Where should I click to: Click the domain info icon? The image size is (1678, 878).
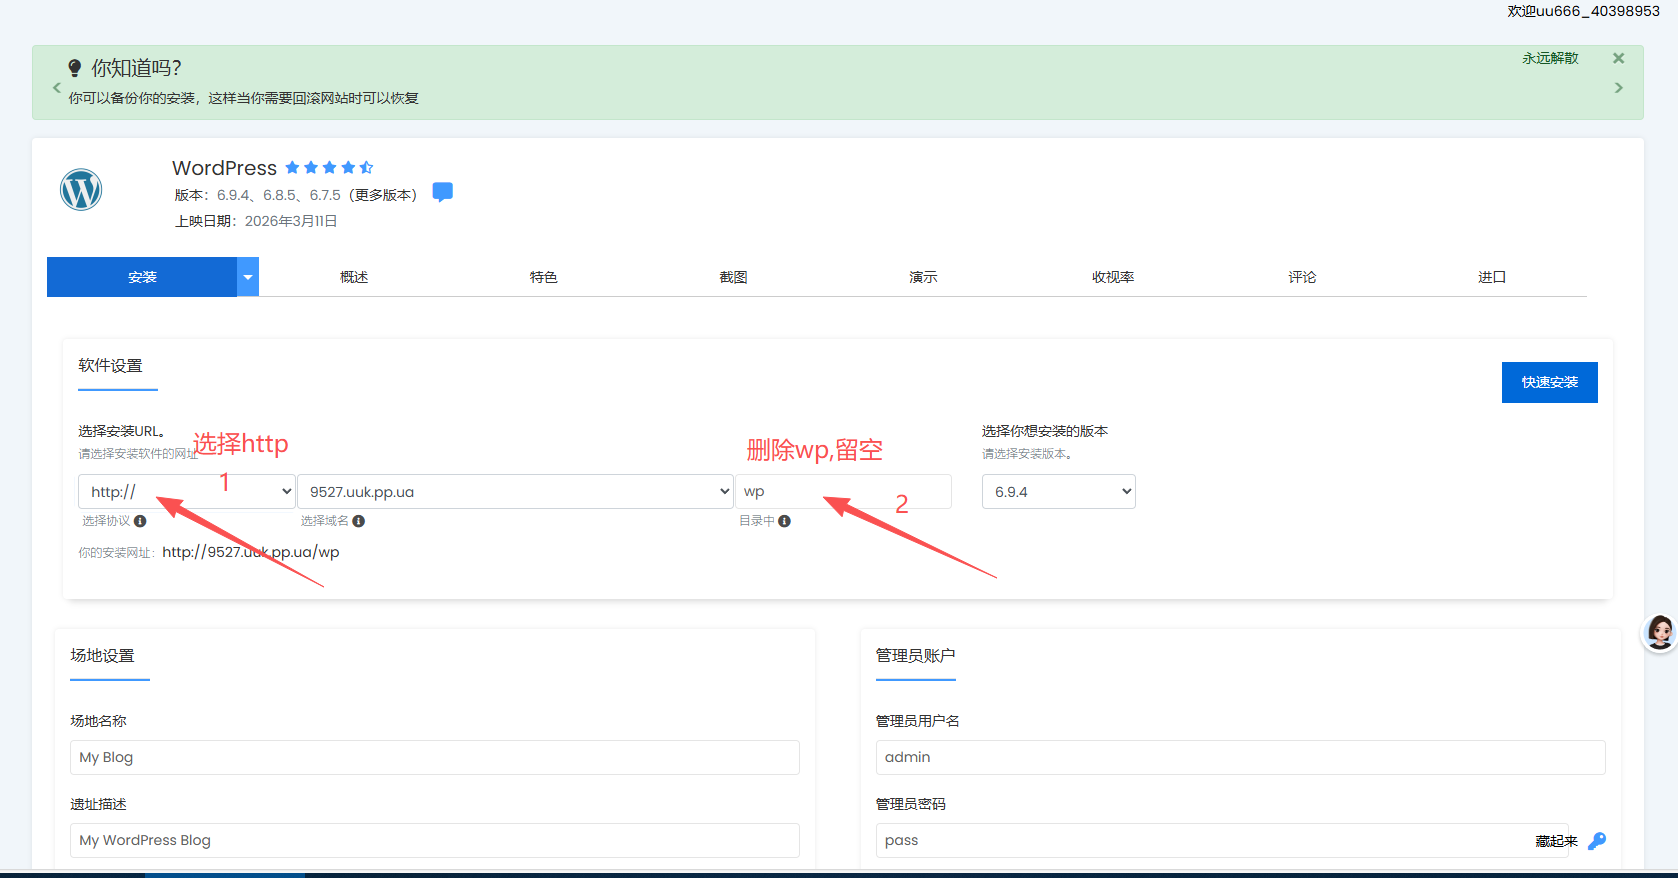[x=358, y=521]
